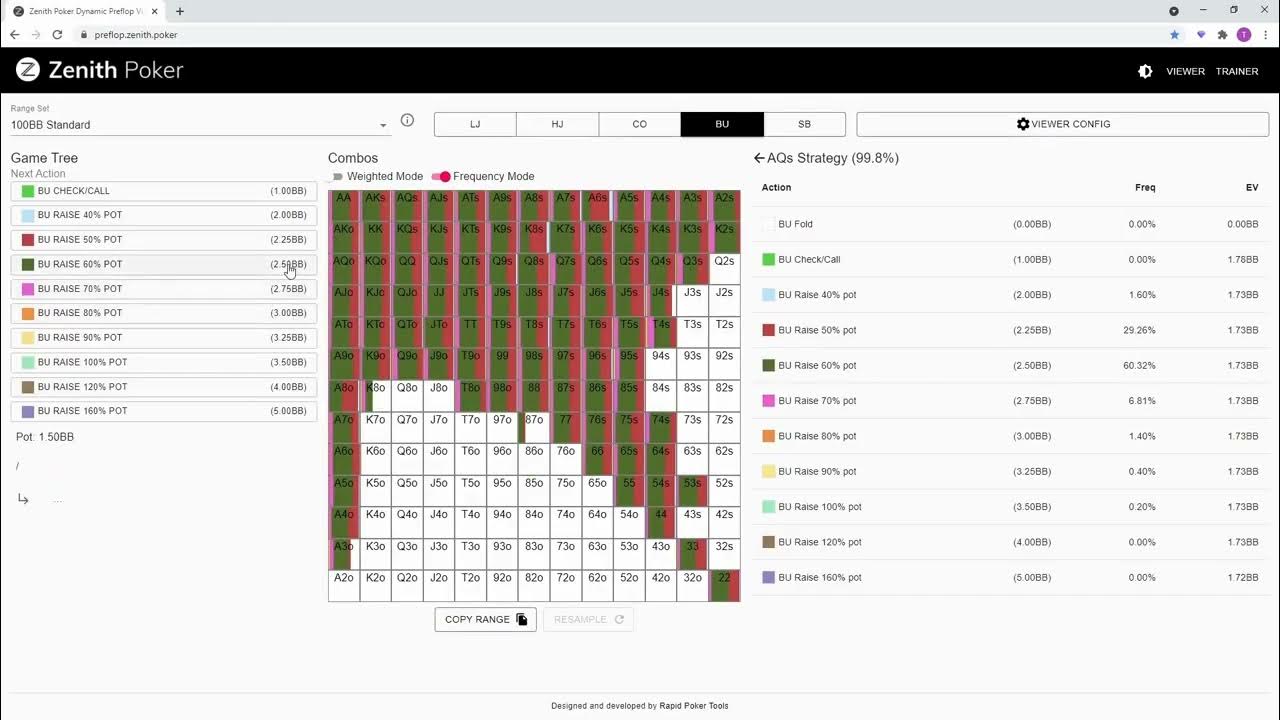This screenshot has width=1280, height=720.
Task: Select the 100BB Standard range set field
Action: coord(199,125)
